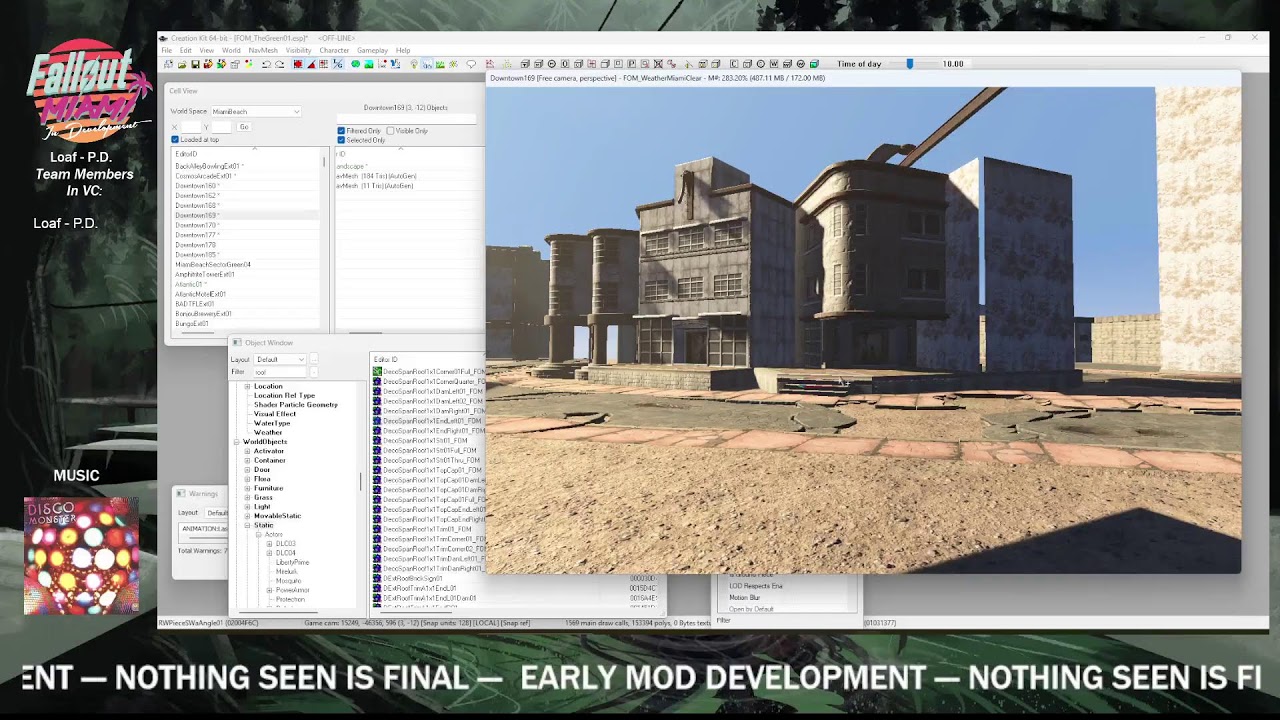
Task: Select the Downtown169 cell row
Action: pos(246,215)
